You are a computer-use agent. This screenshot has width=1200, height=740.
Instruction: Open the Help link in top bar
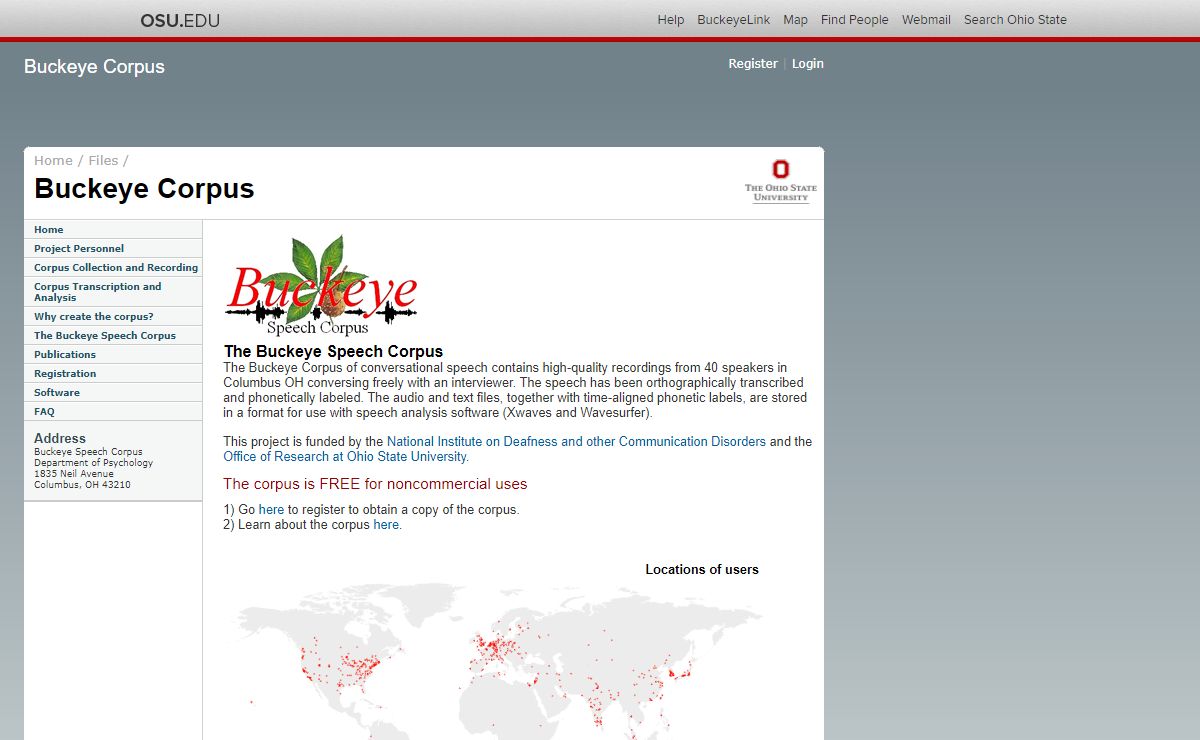coord(671,20)
